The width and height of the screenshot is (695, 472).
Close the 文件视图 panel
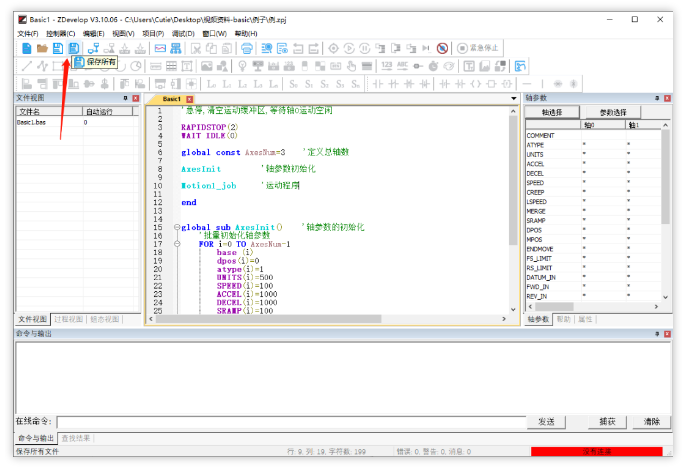[x=136, y=98]
